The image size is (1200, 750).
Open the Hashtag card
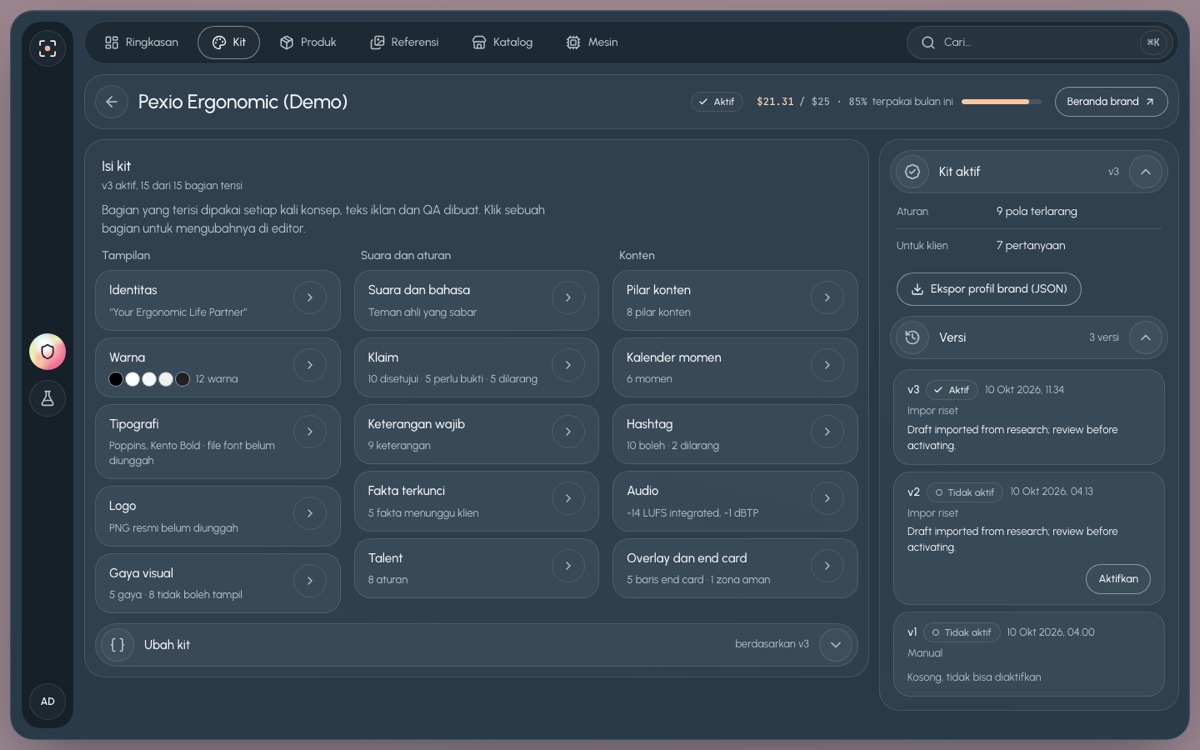(735, 434)
